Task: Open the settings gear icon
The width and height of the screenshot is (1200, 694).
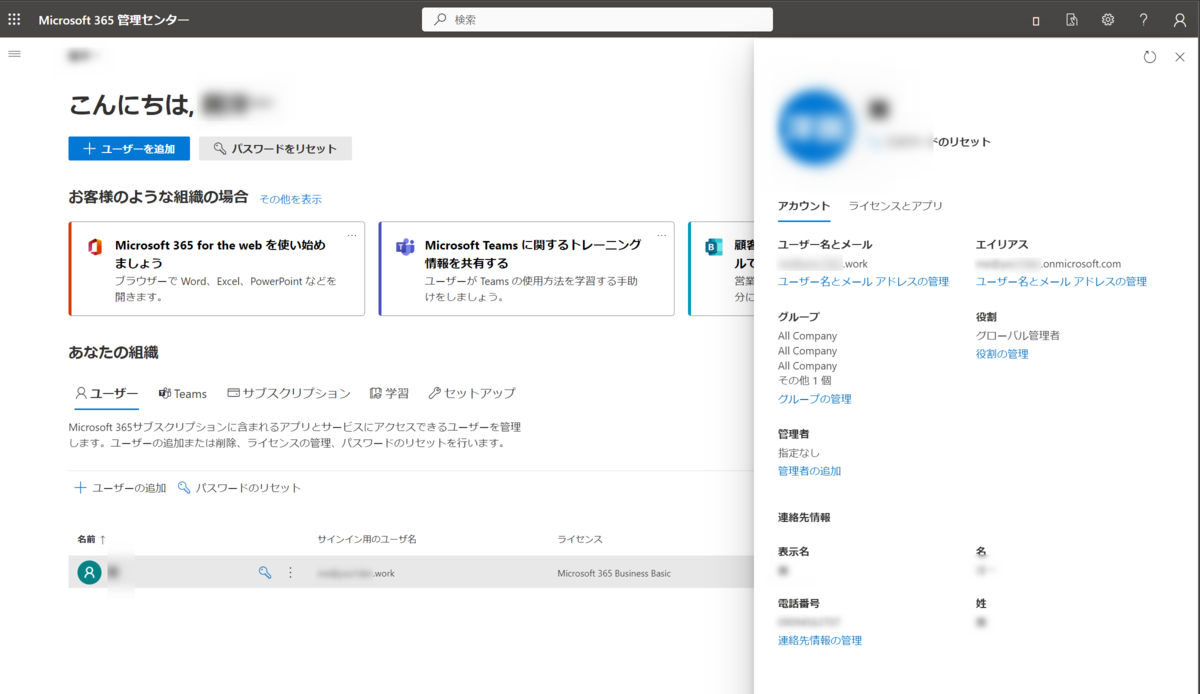Action: pos(1108,19)
